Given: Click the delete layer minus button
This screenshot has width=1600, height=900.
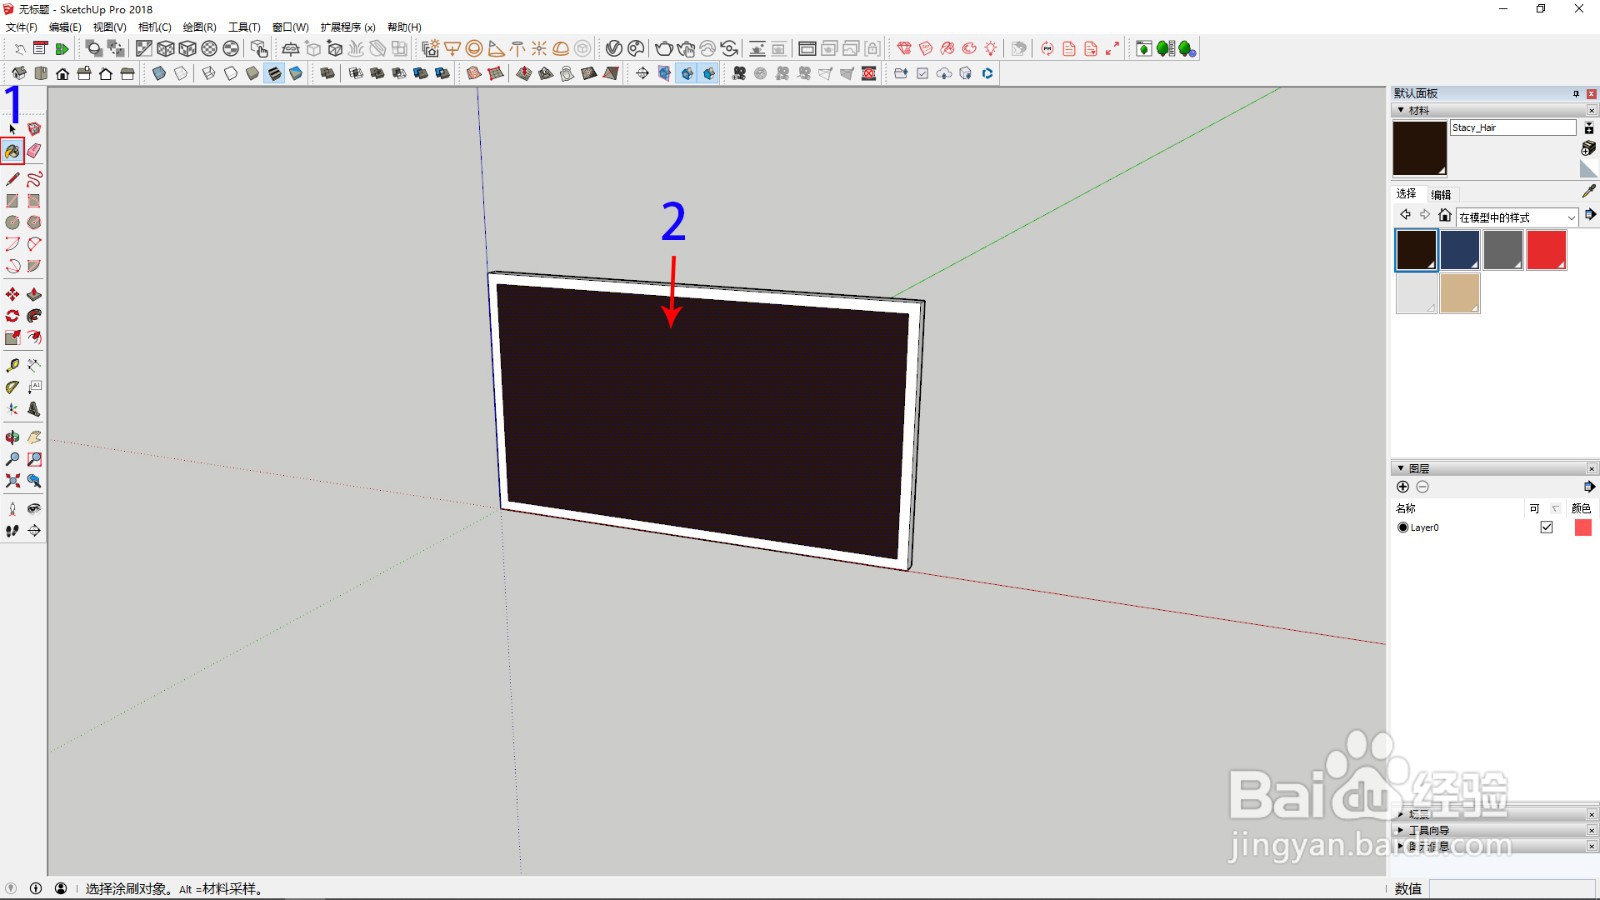Looking at the screenshot, I should [x=1423, y=487].
